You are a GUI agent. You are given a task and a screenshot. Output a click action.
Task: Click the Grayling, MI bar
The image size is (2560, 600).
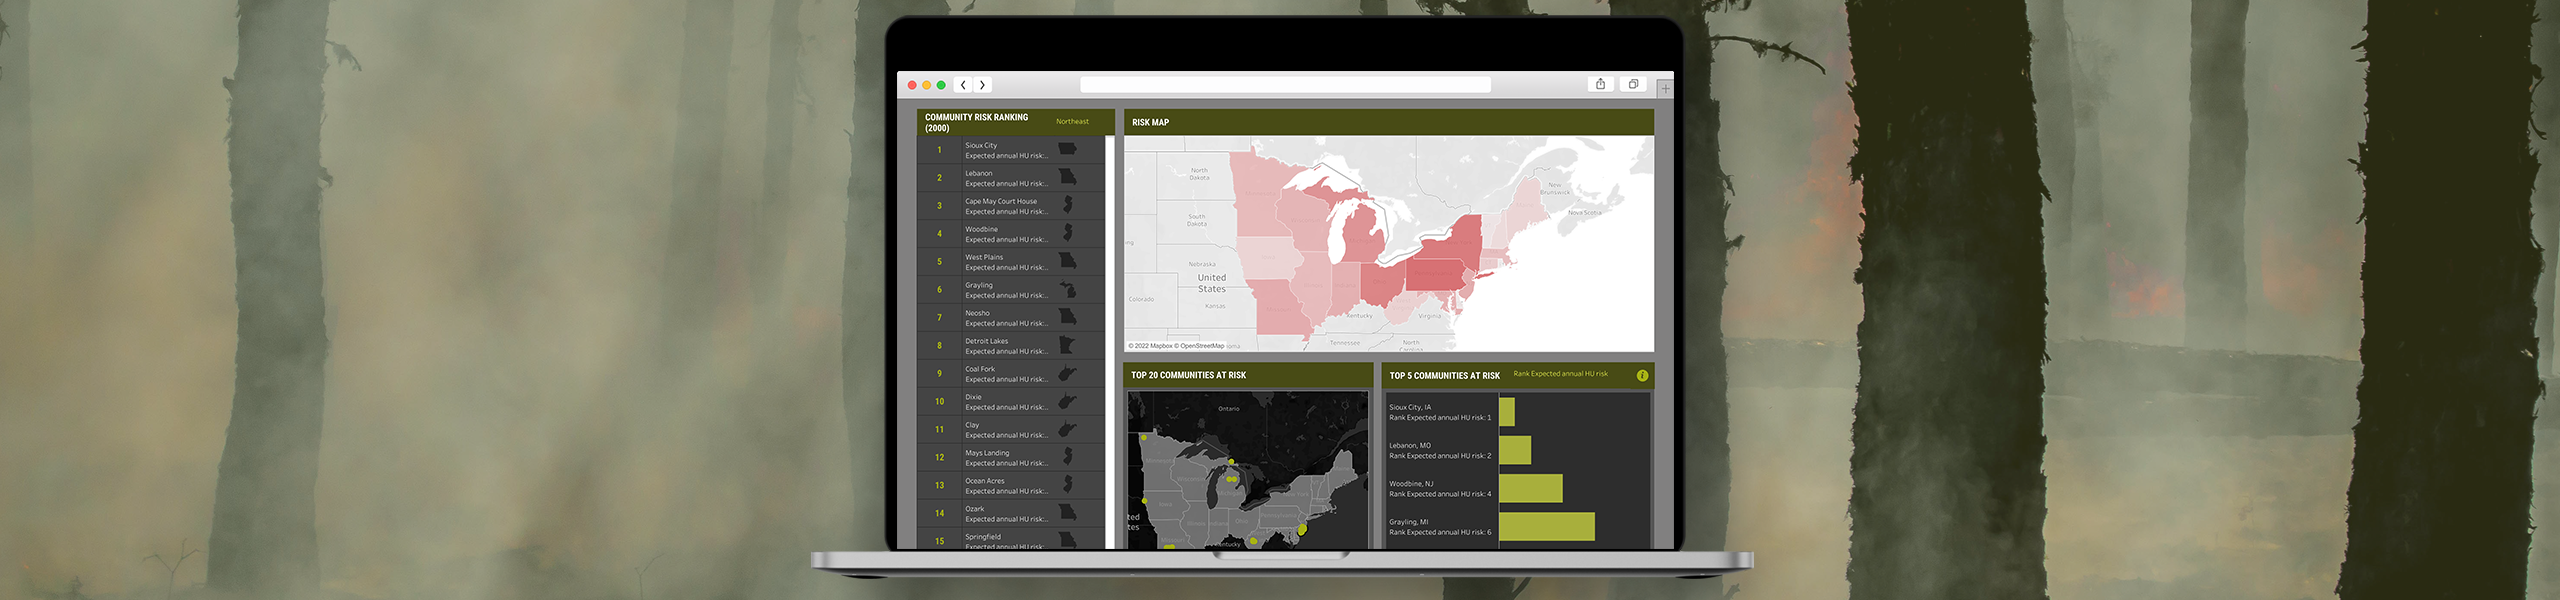(x=1546, y=527)
